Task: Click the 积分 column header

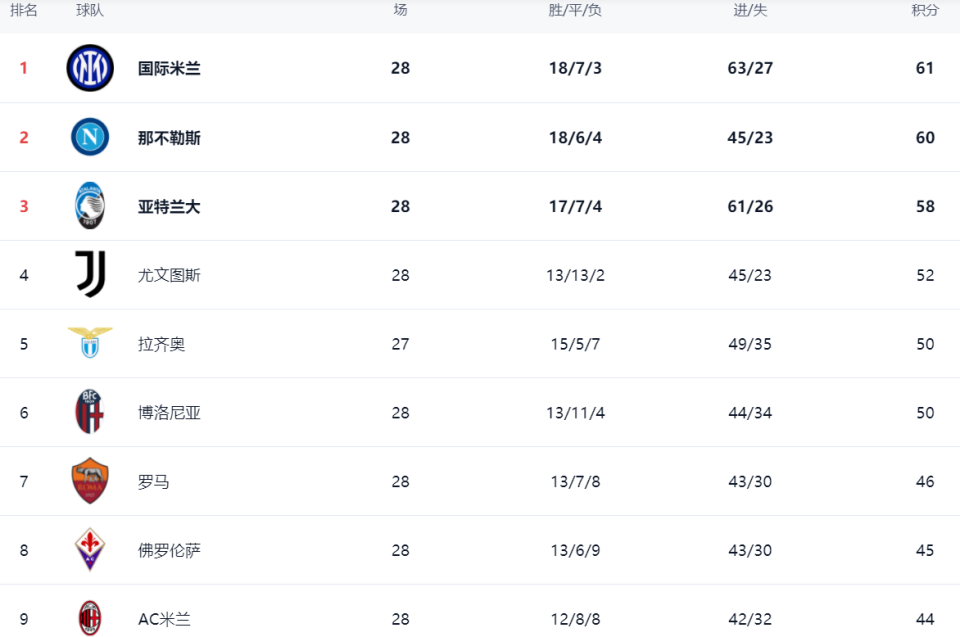Action: pyautogui.click(x=925, y=10)
